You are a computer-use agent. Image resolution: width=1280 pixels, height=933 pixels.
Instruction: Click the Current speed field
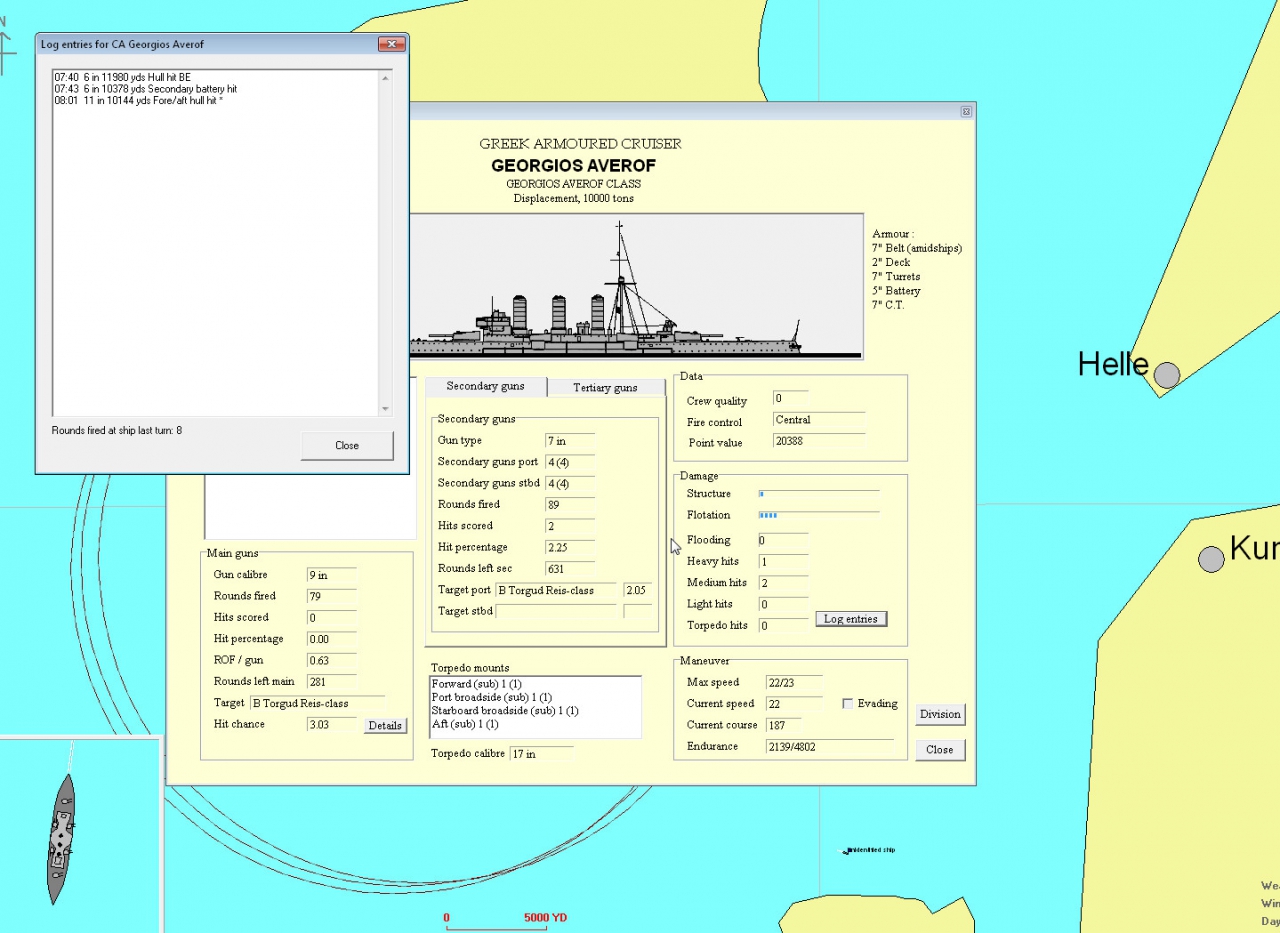click(x=794, y=704)
